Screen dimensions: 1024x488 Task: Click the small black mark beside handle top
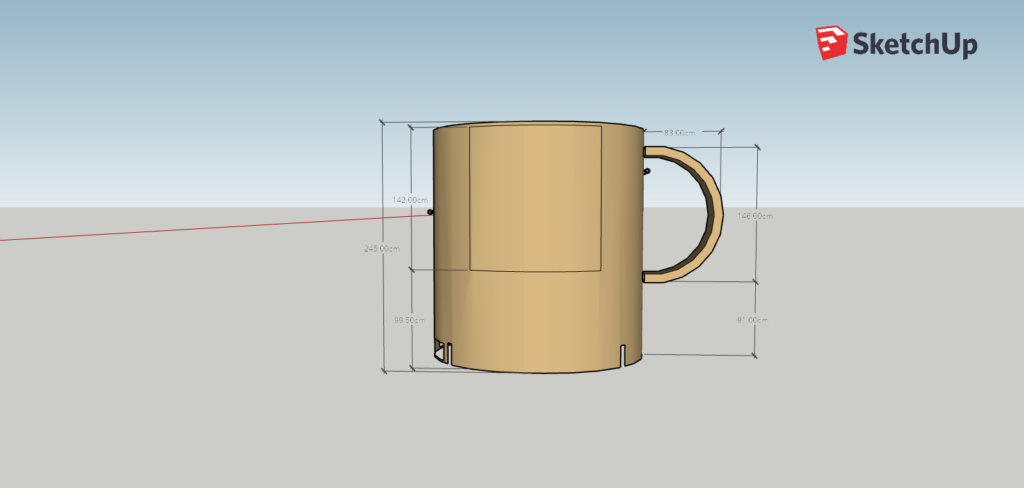tap(646, 172)
